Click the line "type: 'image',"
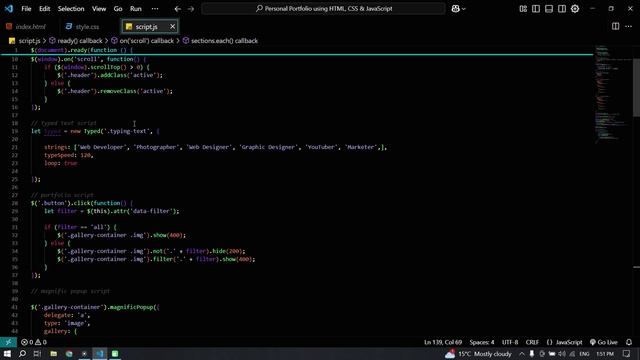Viewport: 640px width, 360px height. 67,323
